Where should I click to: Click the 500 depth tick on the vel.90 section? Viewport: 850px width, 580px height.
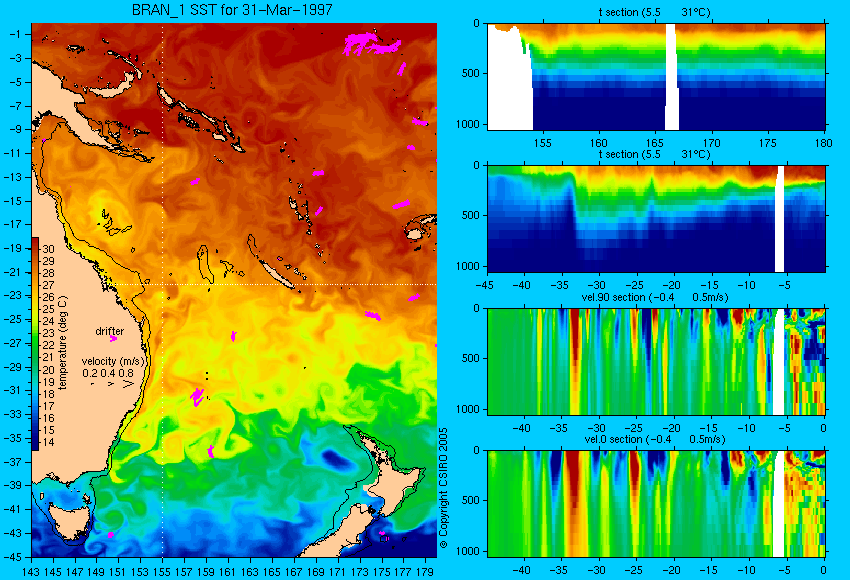(470, 358)
